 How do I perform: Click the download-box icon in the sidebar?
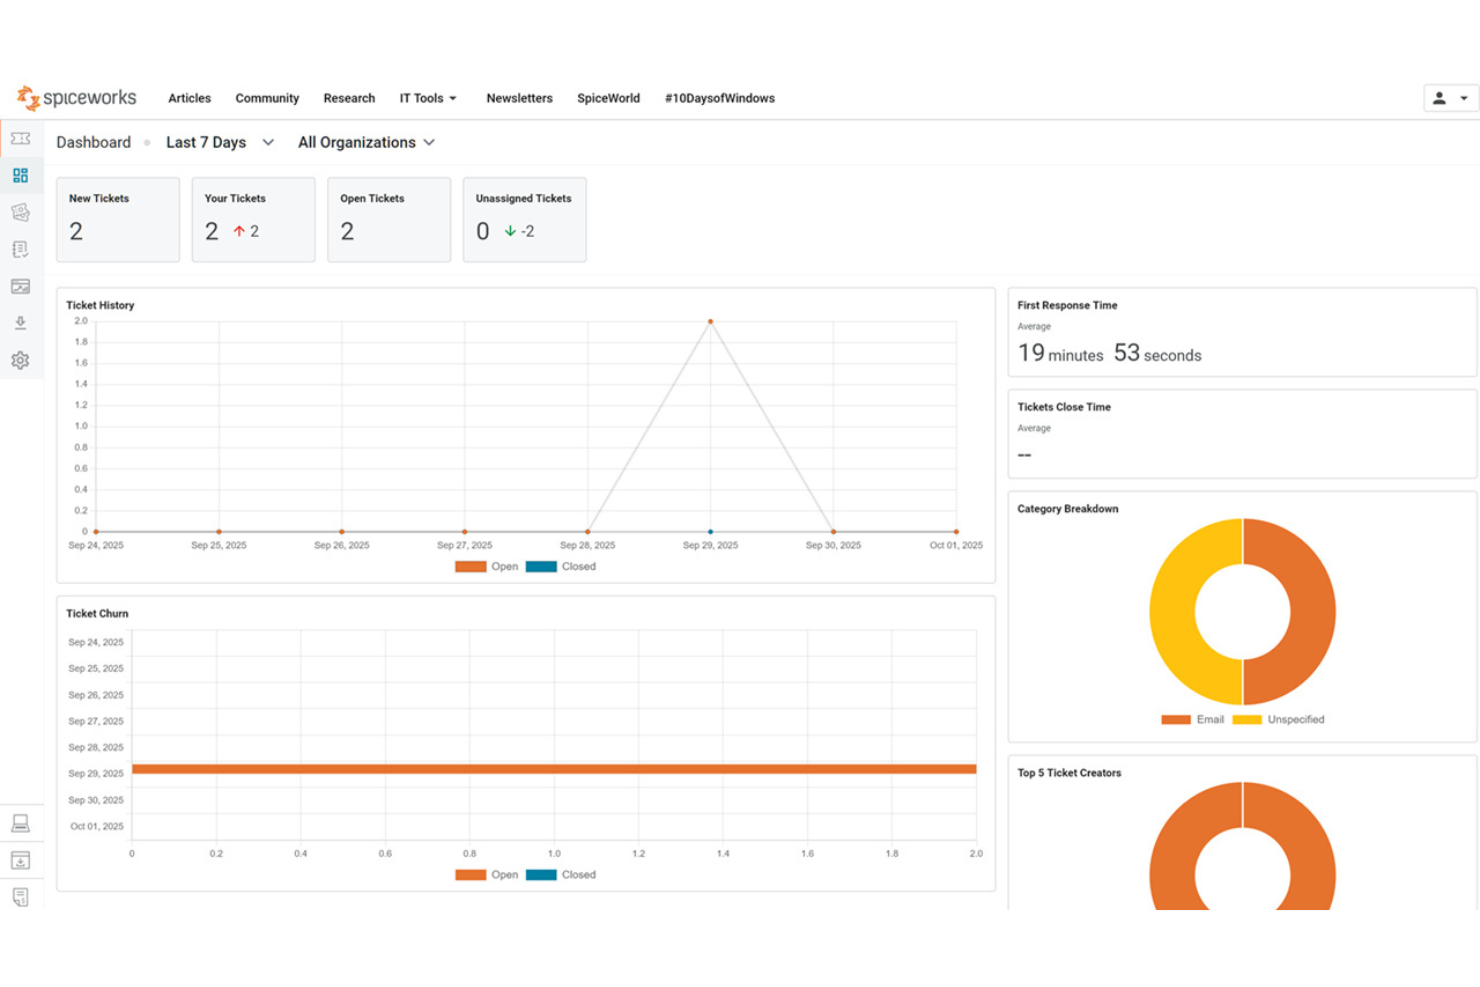point(20,860)
